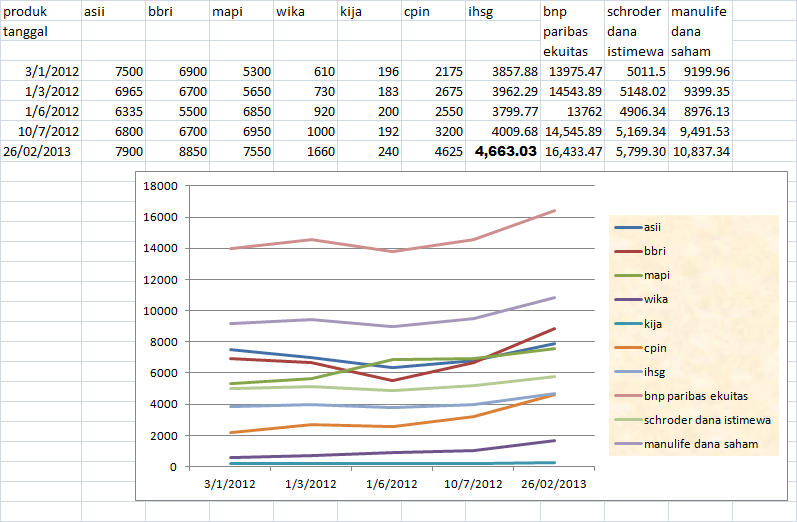Select ihsg value 3857.88

(503, 71)
